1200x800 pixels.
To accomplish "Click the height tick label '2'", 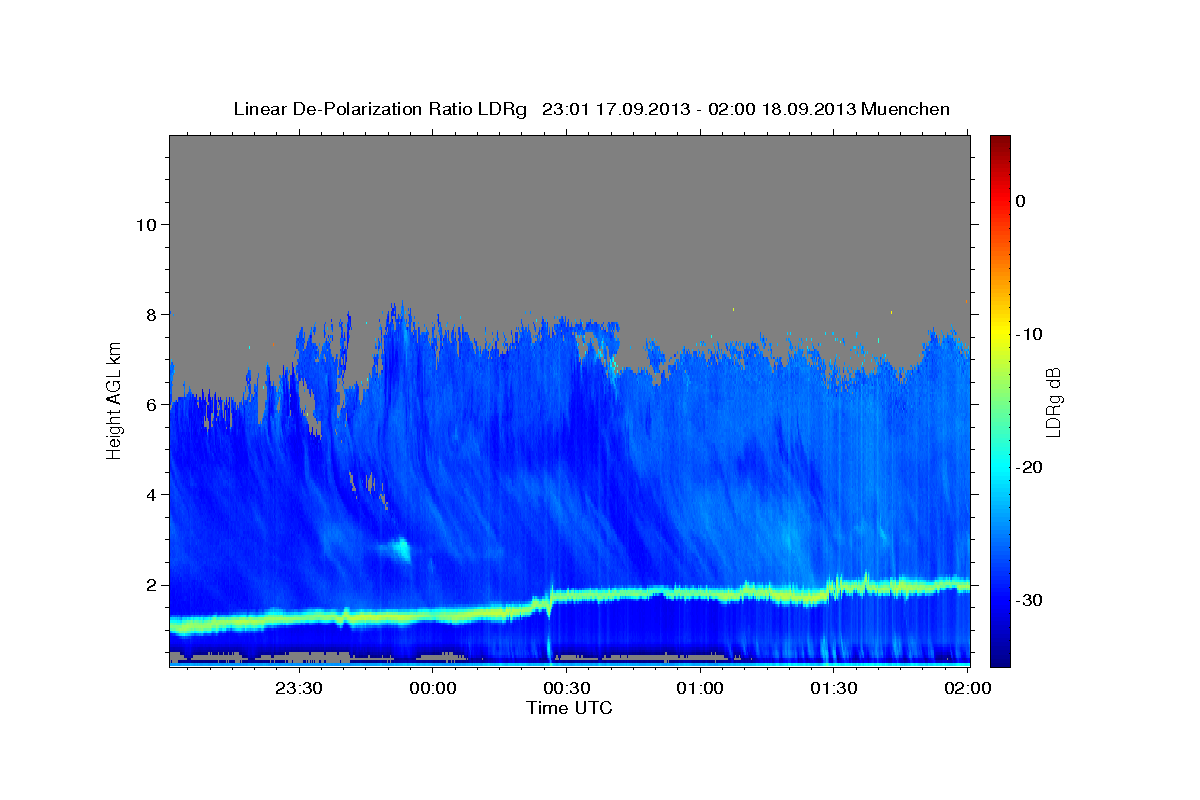I will [x=151, y=585].
